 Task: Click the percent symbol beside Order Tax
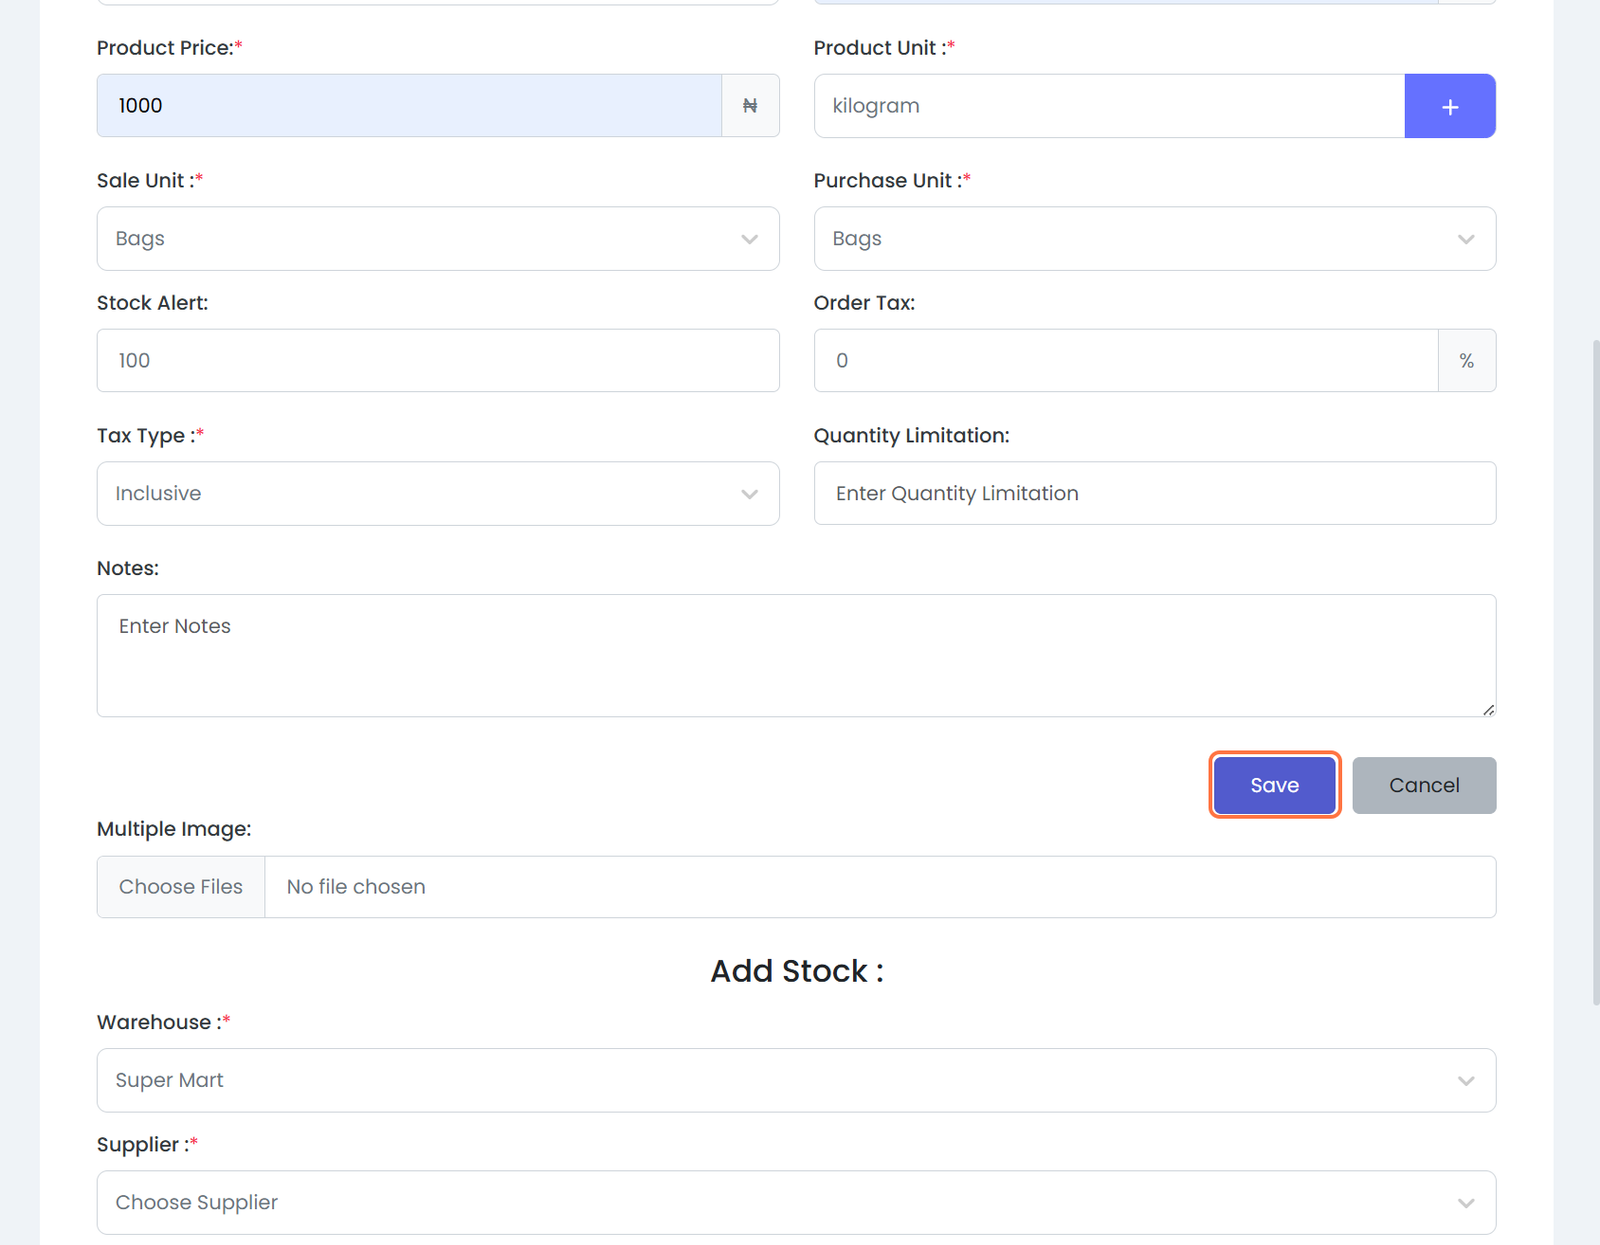1466,361
